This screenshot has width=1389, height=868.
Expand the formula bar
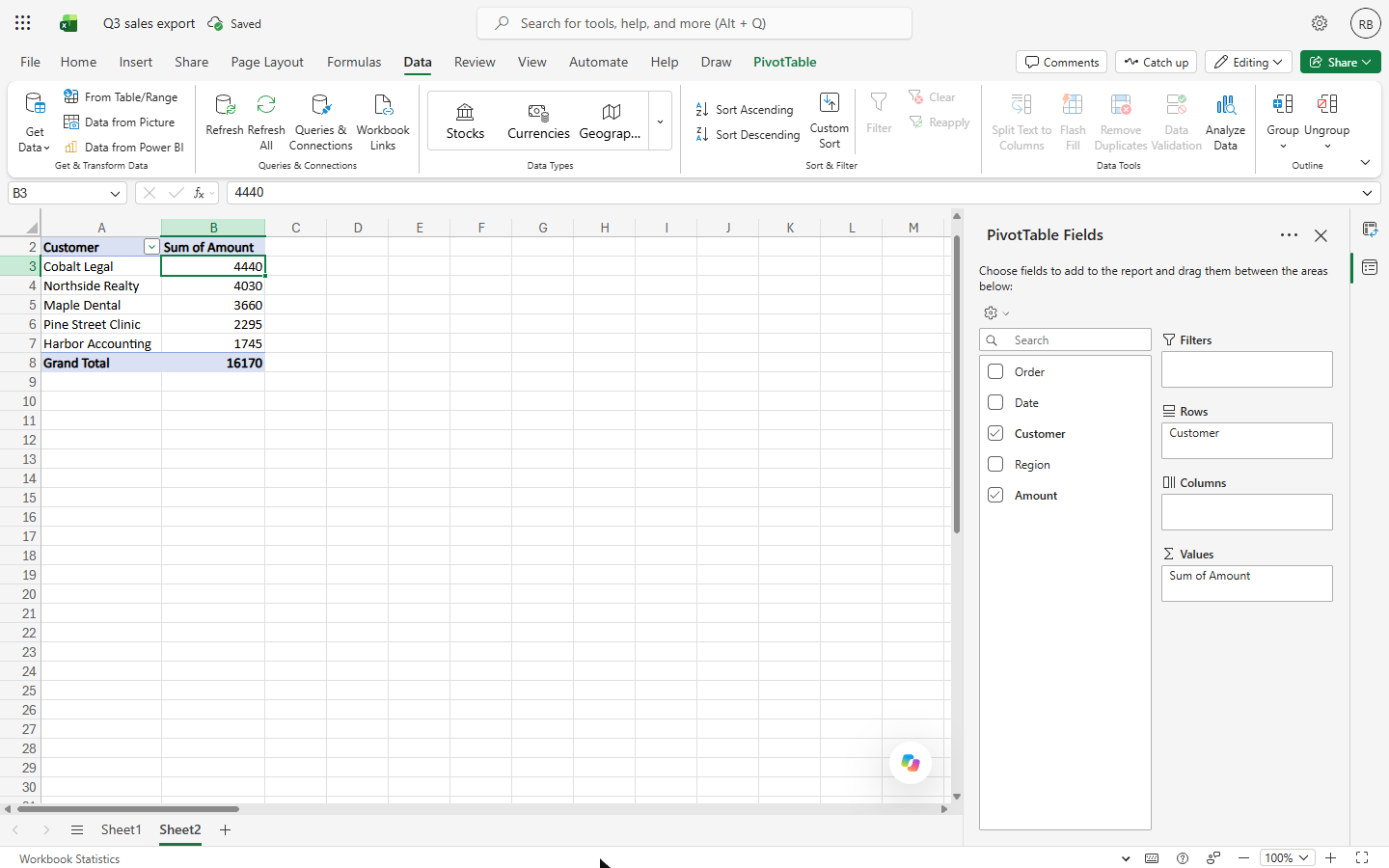1369,193
